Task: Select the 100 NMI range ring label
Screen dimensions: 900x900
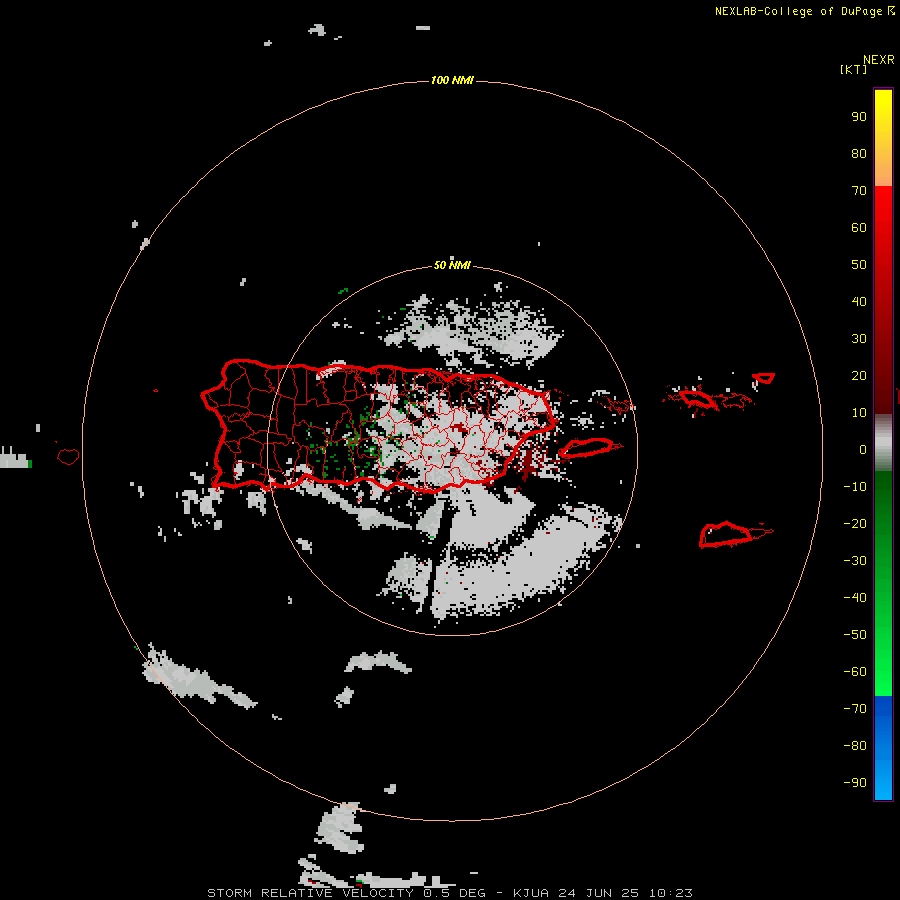Action: (452, 80)
